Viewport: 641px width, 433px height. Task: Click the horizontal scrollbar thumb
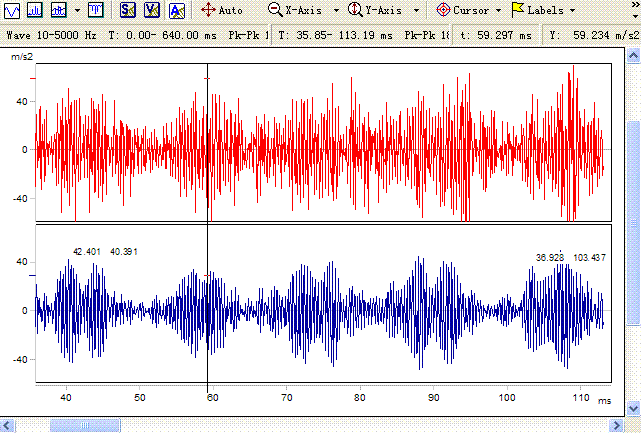(85, 426)
